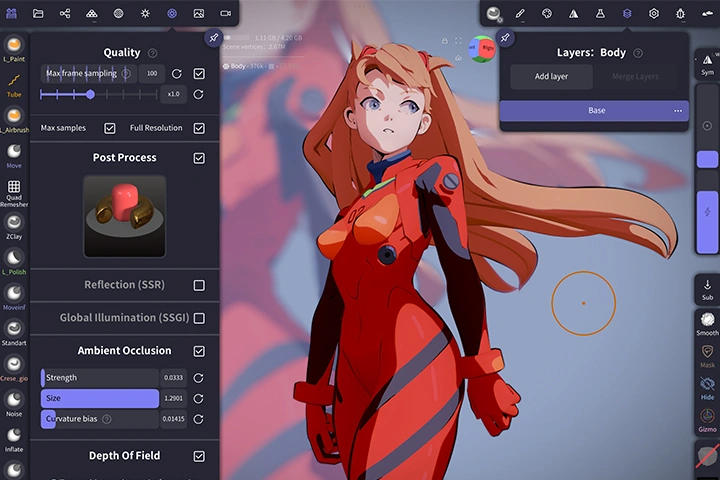The image size is (720, 480).
Task: Open the files folder menu
Action: (38, 13)
